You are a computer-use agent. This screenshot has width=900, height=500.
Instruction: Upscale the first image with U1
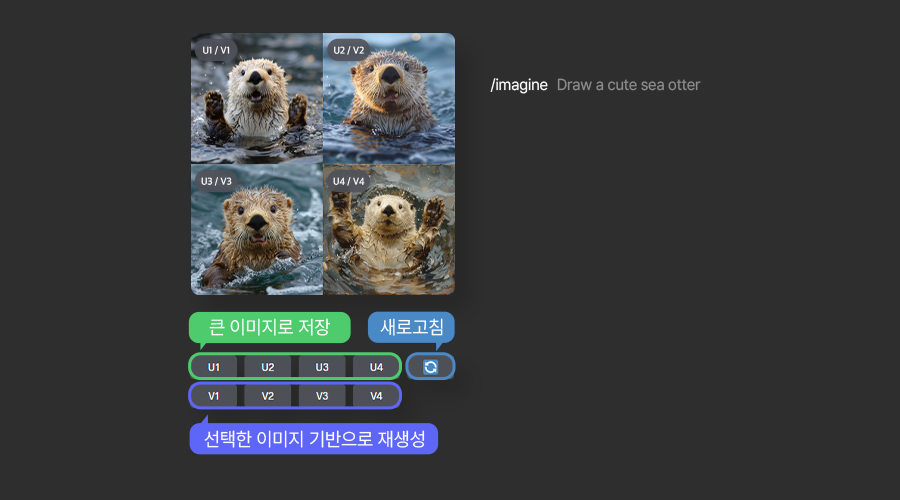coord(214,367)
